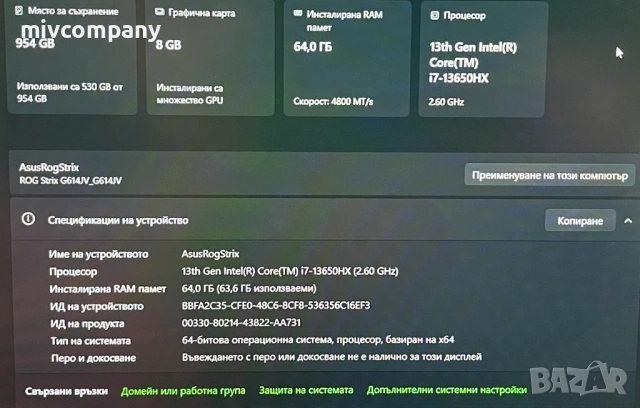The width and height of the screenshot is (640, 408).
Task: Click the ROG Strix G614JV_G614JV model text
Action: click(x=71, y=180)
